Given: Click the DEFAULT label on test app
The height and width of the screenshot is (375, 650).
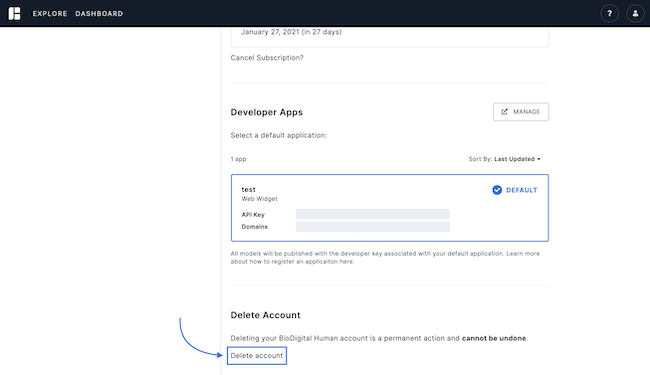Looking at the screenshot, I should point(521,190).
